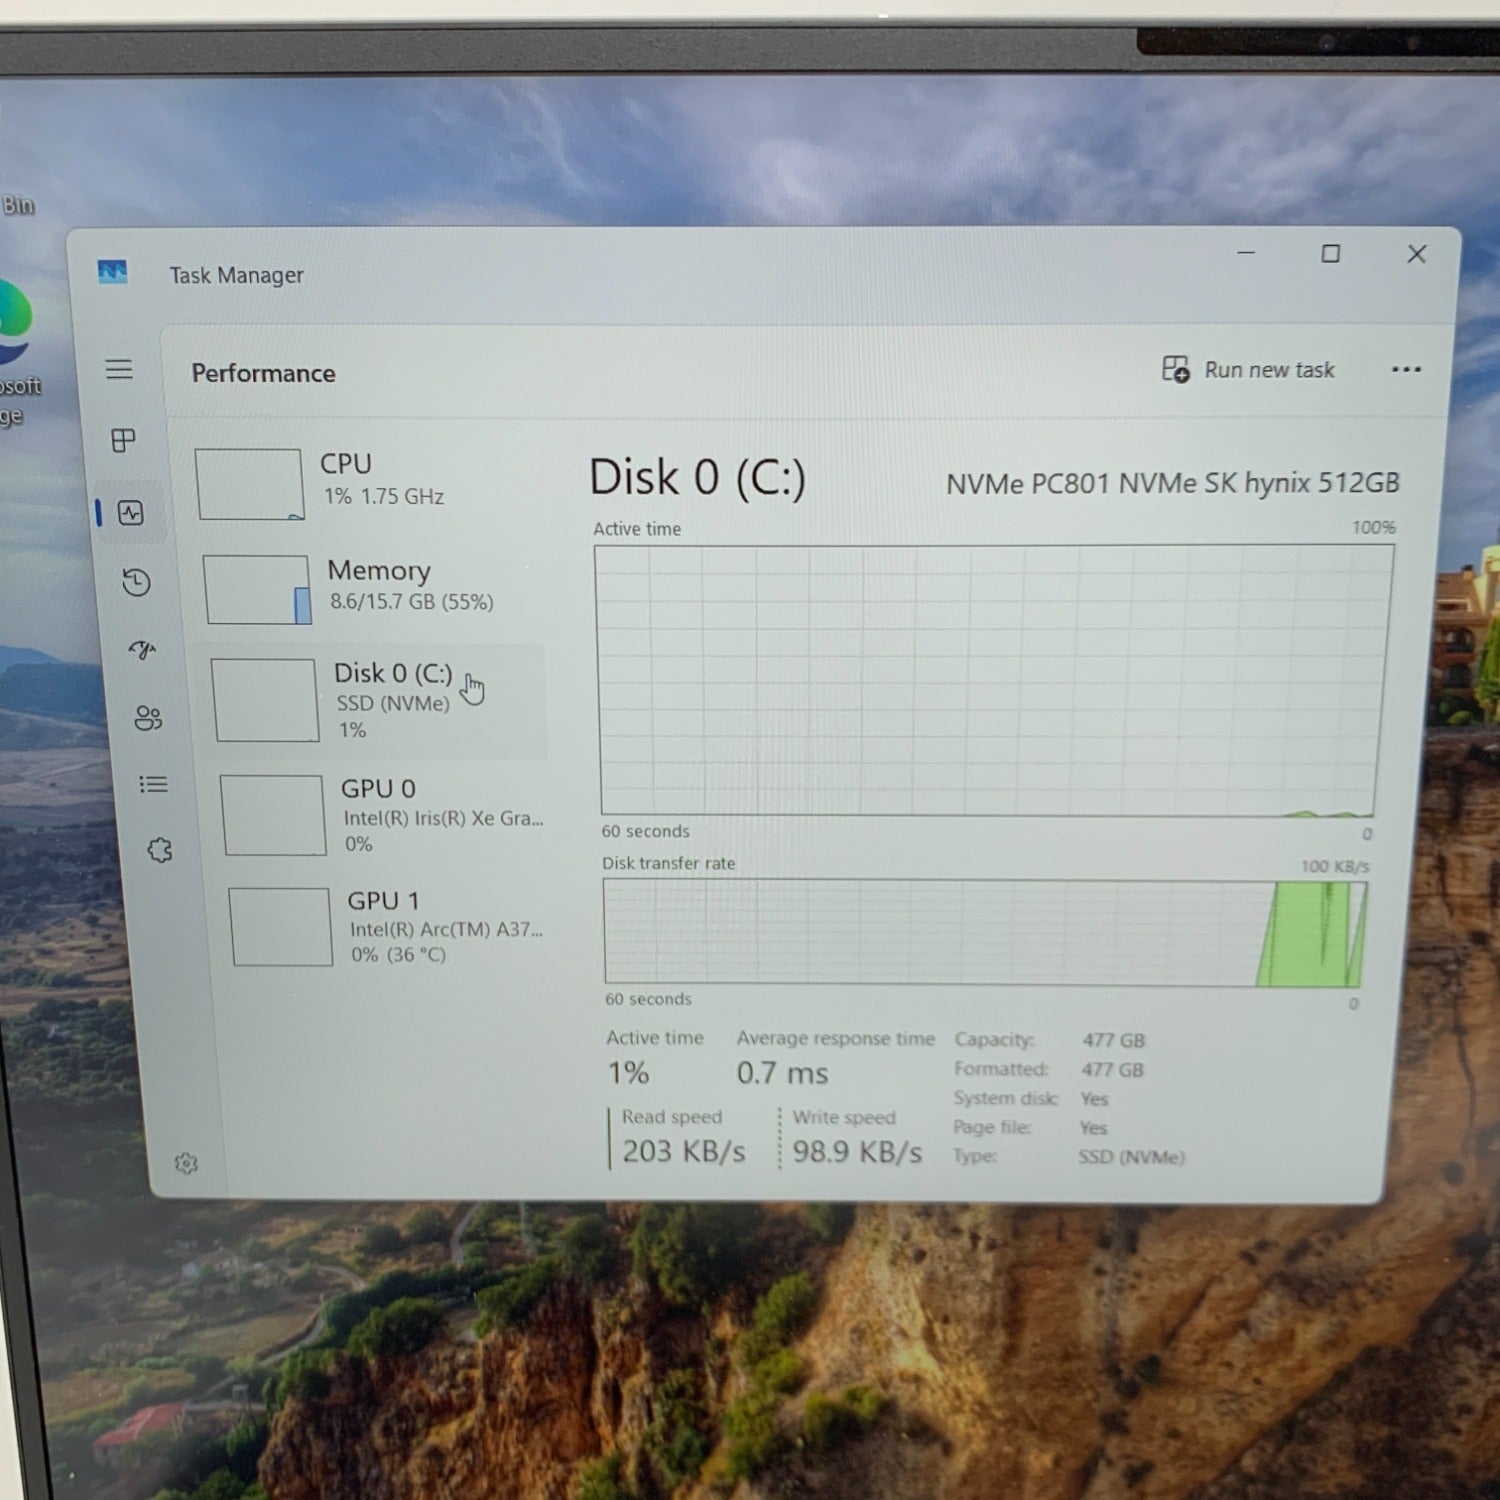Select Disk 0 (C:) item
This screenshot has width=1500, height=1500.
coord(376,700)
